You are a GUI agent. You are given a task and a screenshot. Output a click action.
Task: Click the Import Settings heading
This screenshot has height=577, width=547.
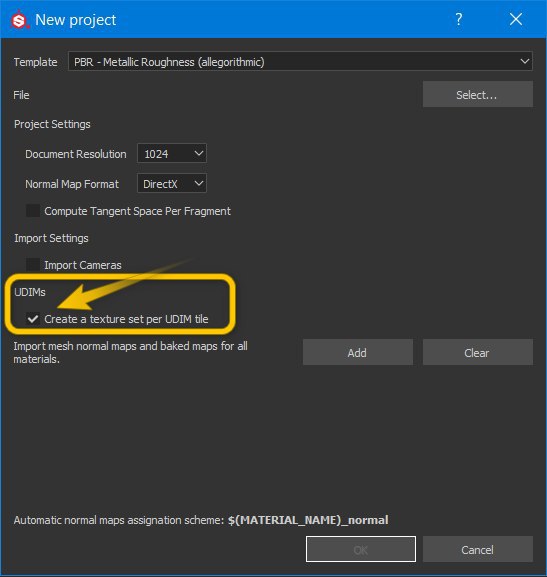coord(51,238)
